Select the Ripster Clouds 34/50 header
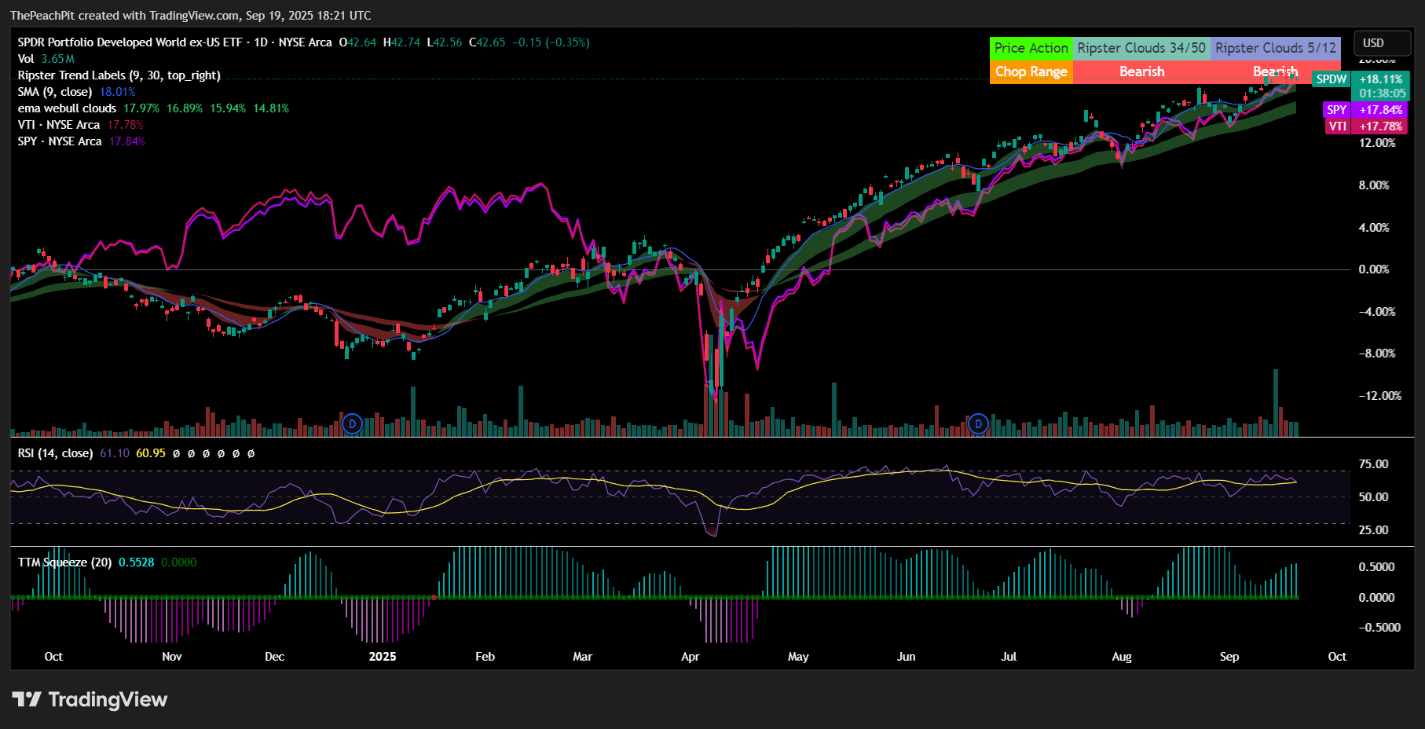1425x729 pixels. [x=1142, y=48]
